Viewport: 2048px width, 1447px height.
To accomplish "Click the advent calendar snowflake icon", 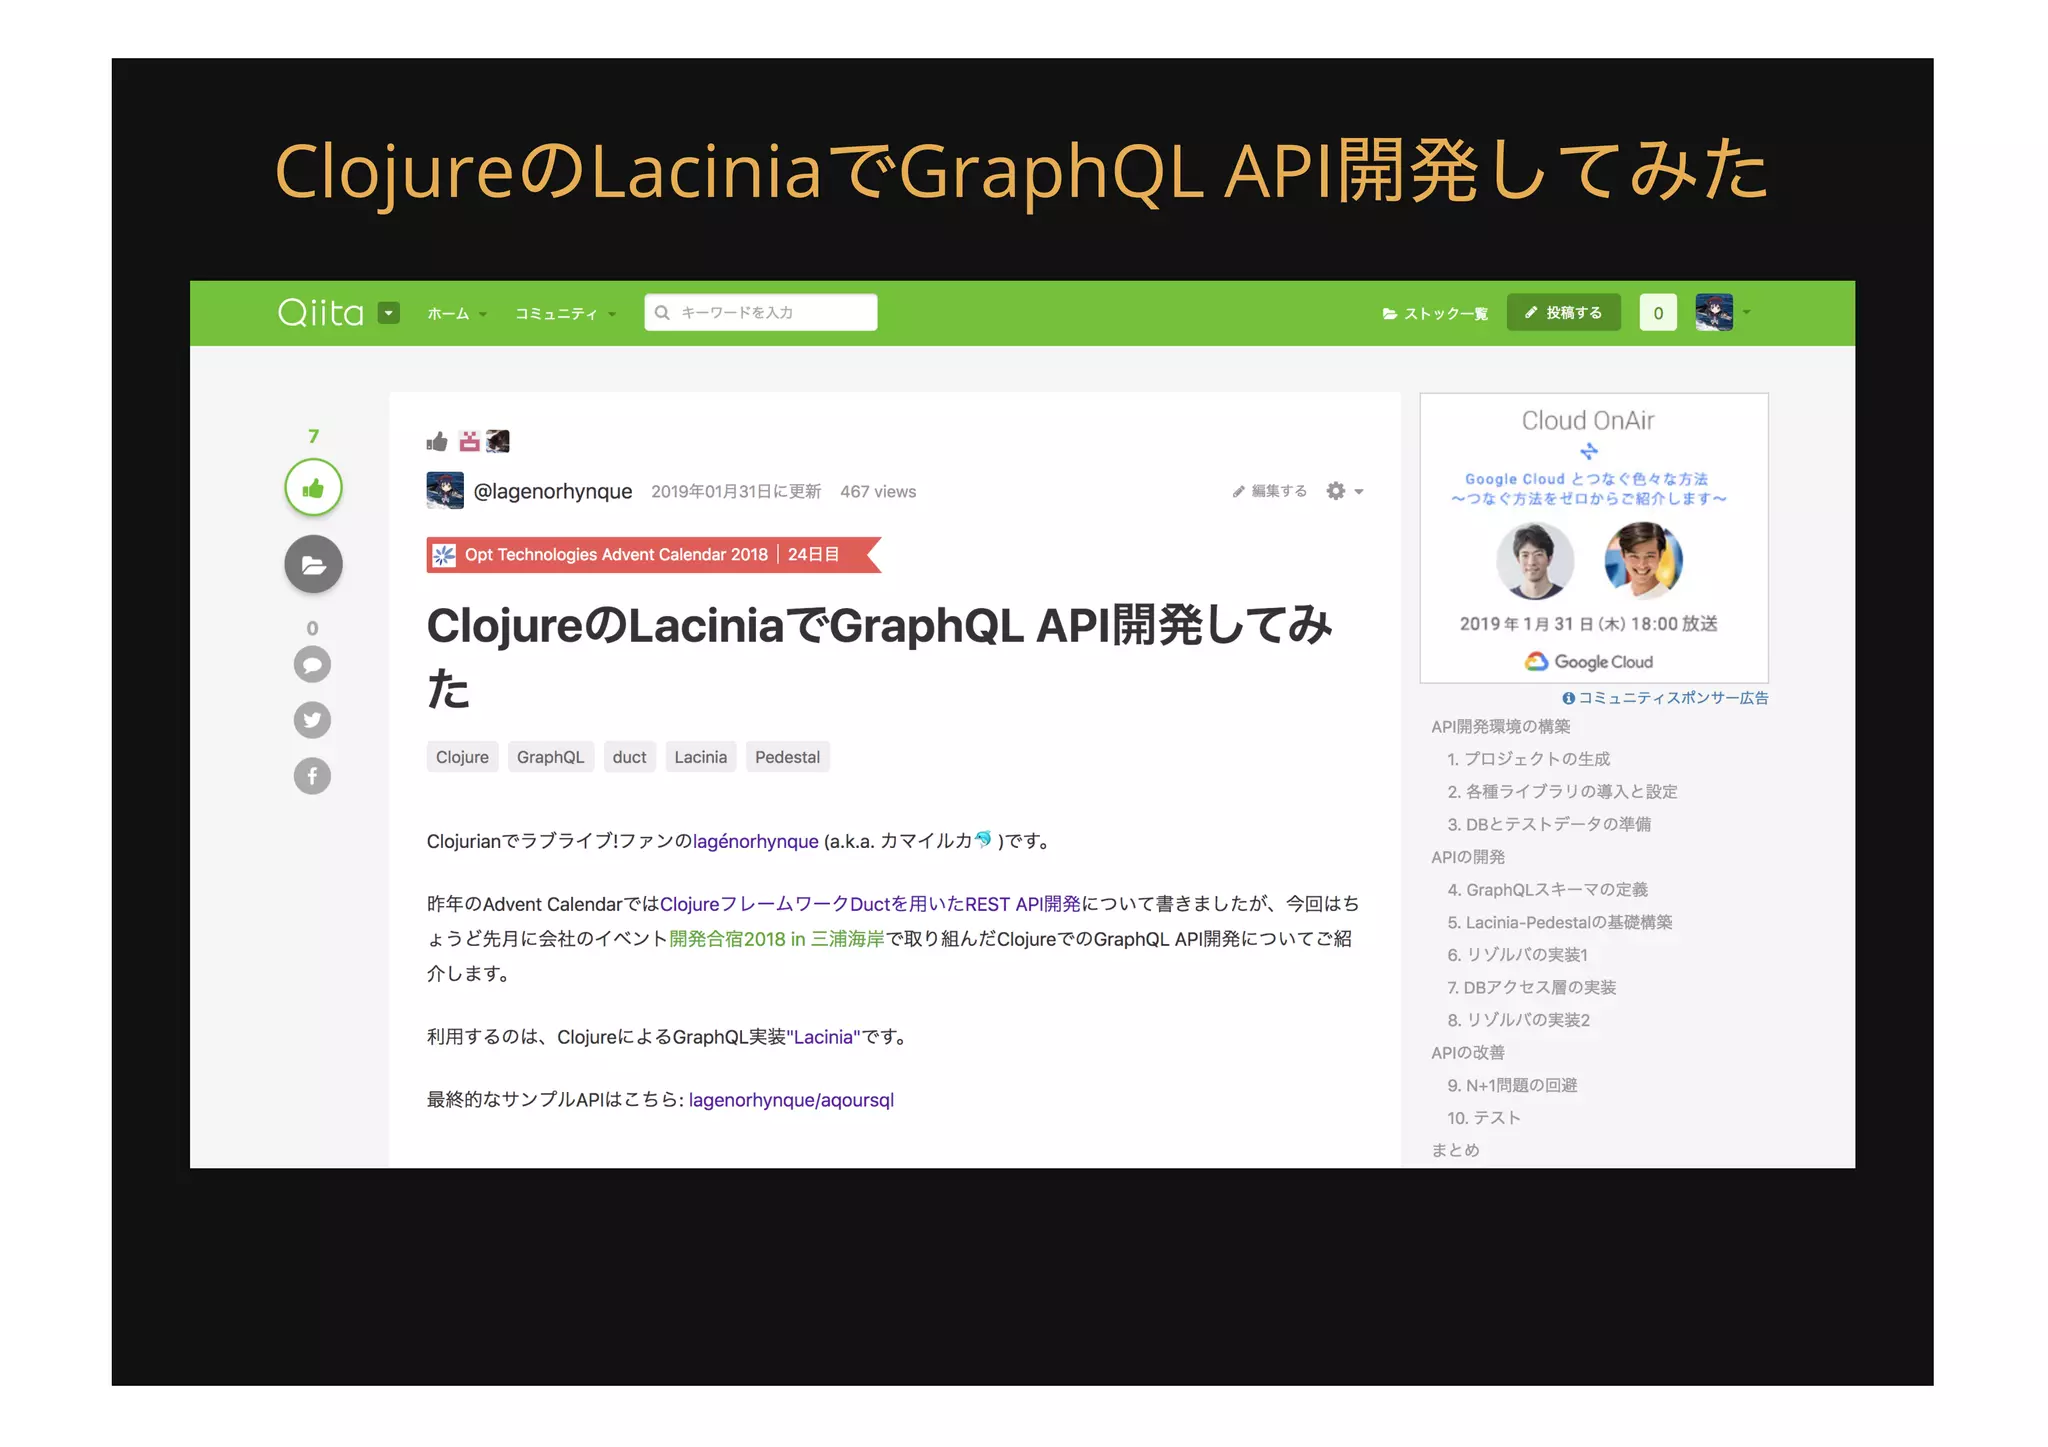I will 444,555.
